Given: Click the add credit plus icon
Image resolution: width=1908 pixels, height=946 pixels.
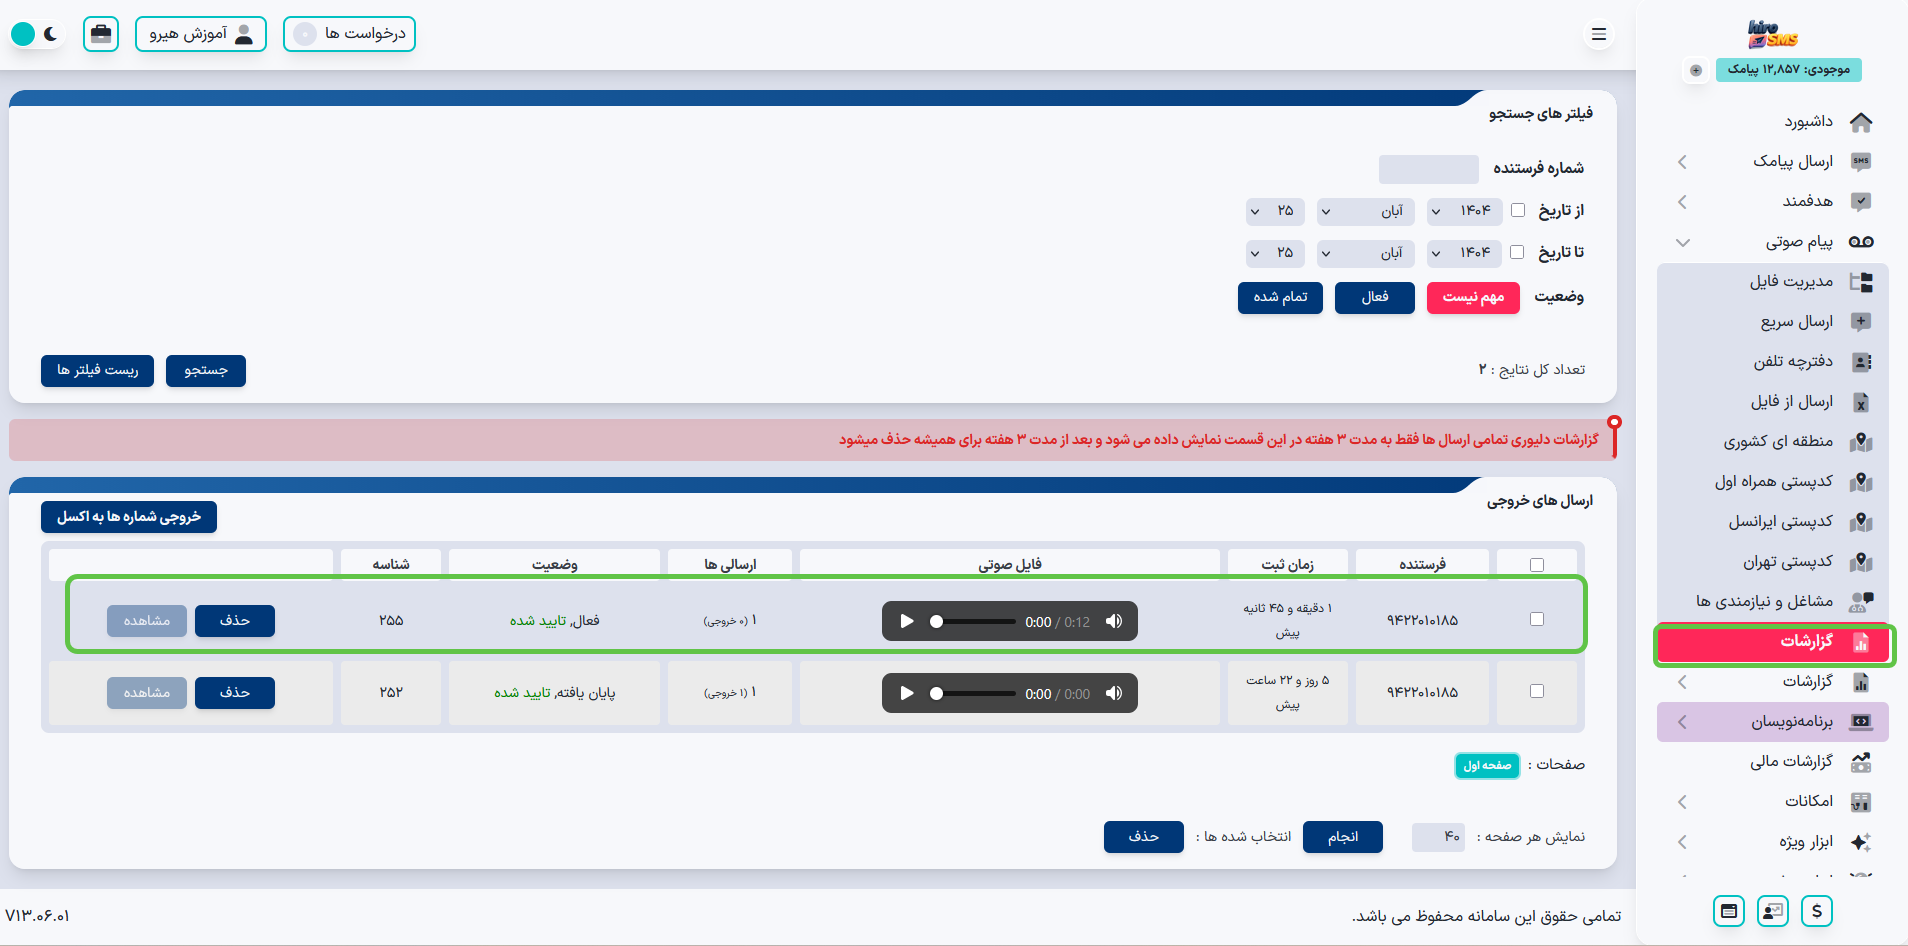Looking at the screenshot, I should pos(1696,70).
